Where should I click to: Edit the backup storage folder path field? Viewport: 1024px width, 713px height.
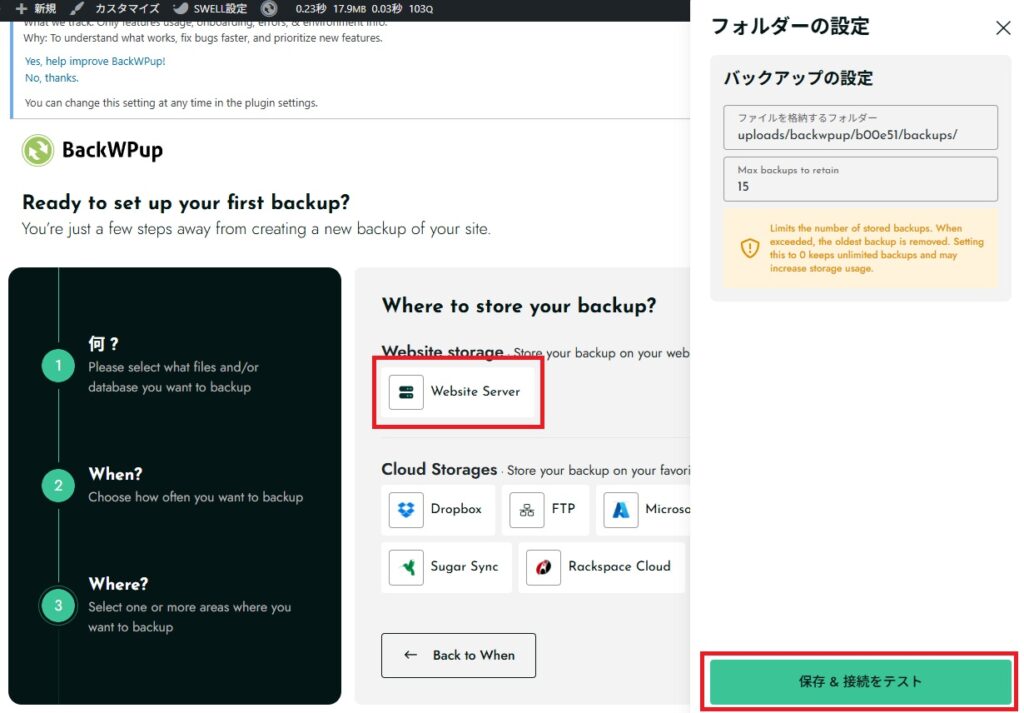(x=860, y=134)
